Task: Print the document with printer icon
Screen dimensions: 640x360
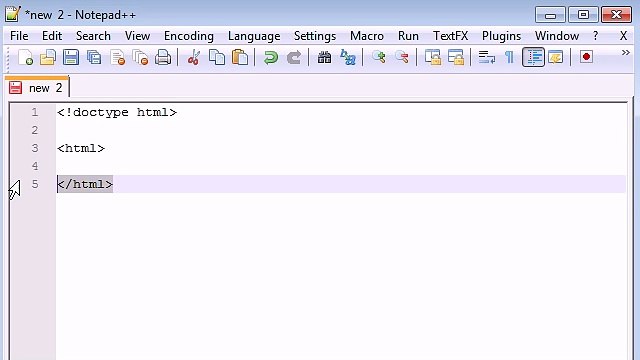Action: point(163,57)
